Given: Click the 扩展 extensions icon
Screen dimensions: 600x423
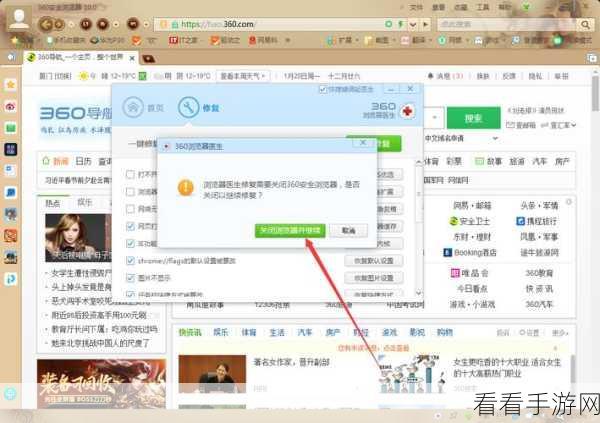Looking at the screenshot, I should 331,40.
